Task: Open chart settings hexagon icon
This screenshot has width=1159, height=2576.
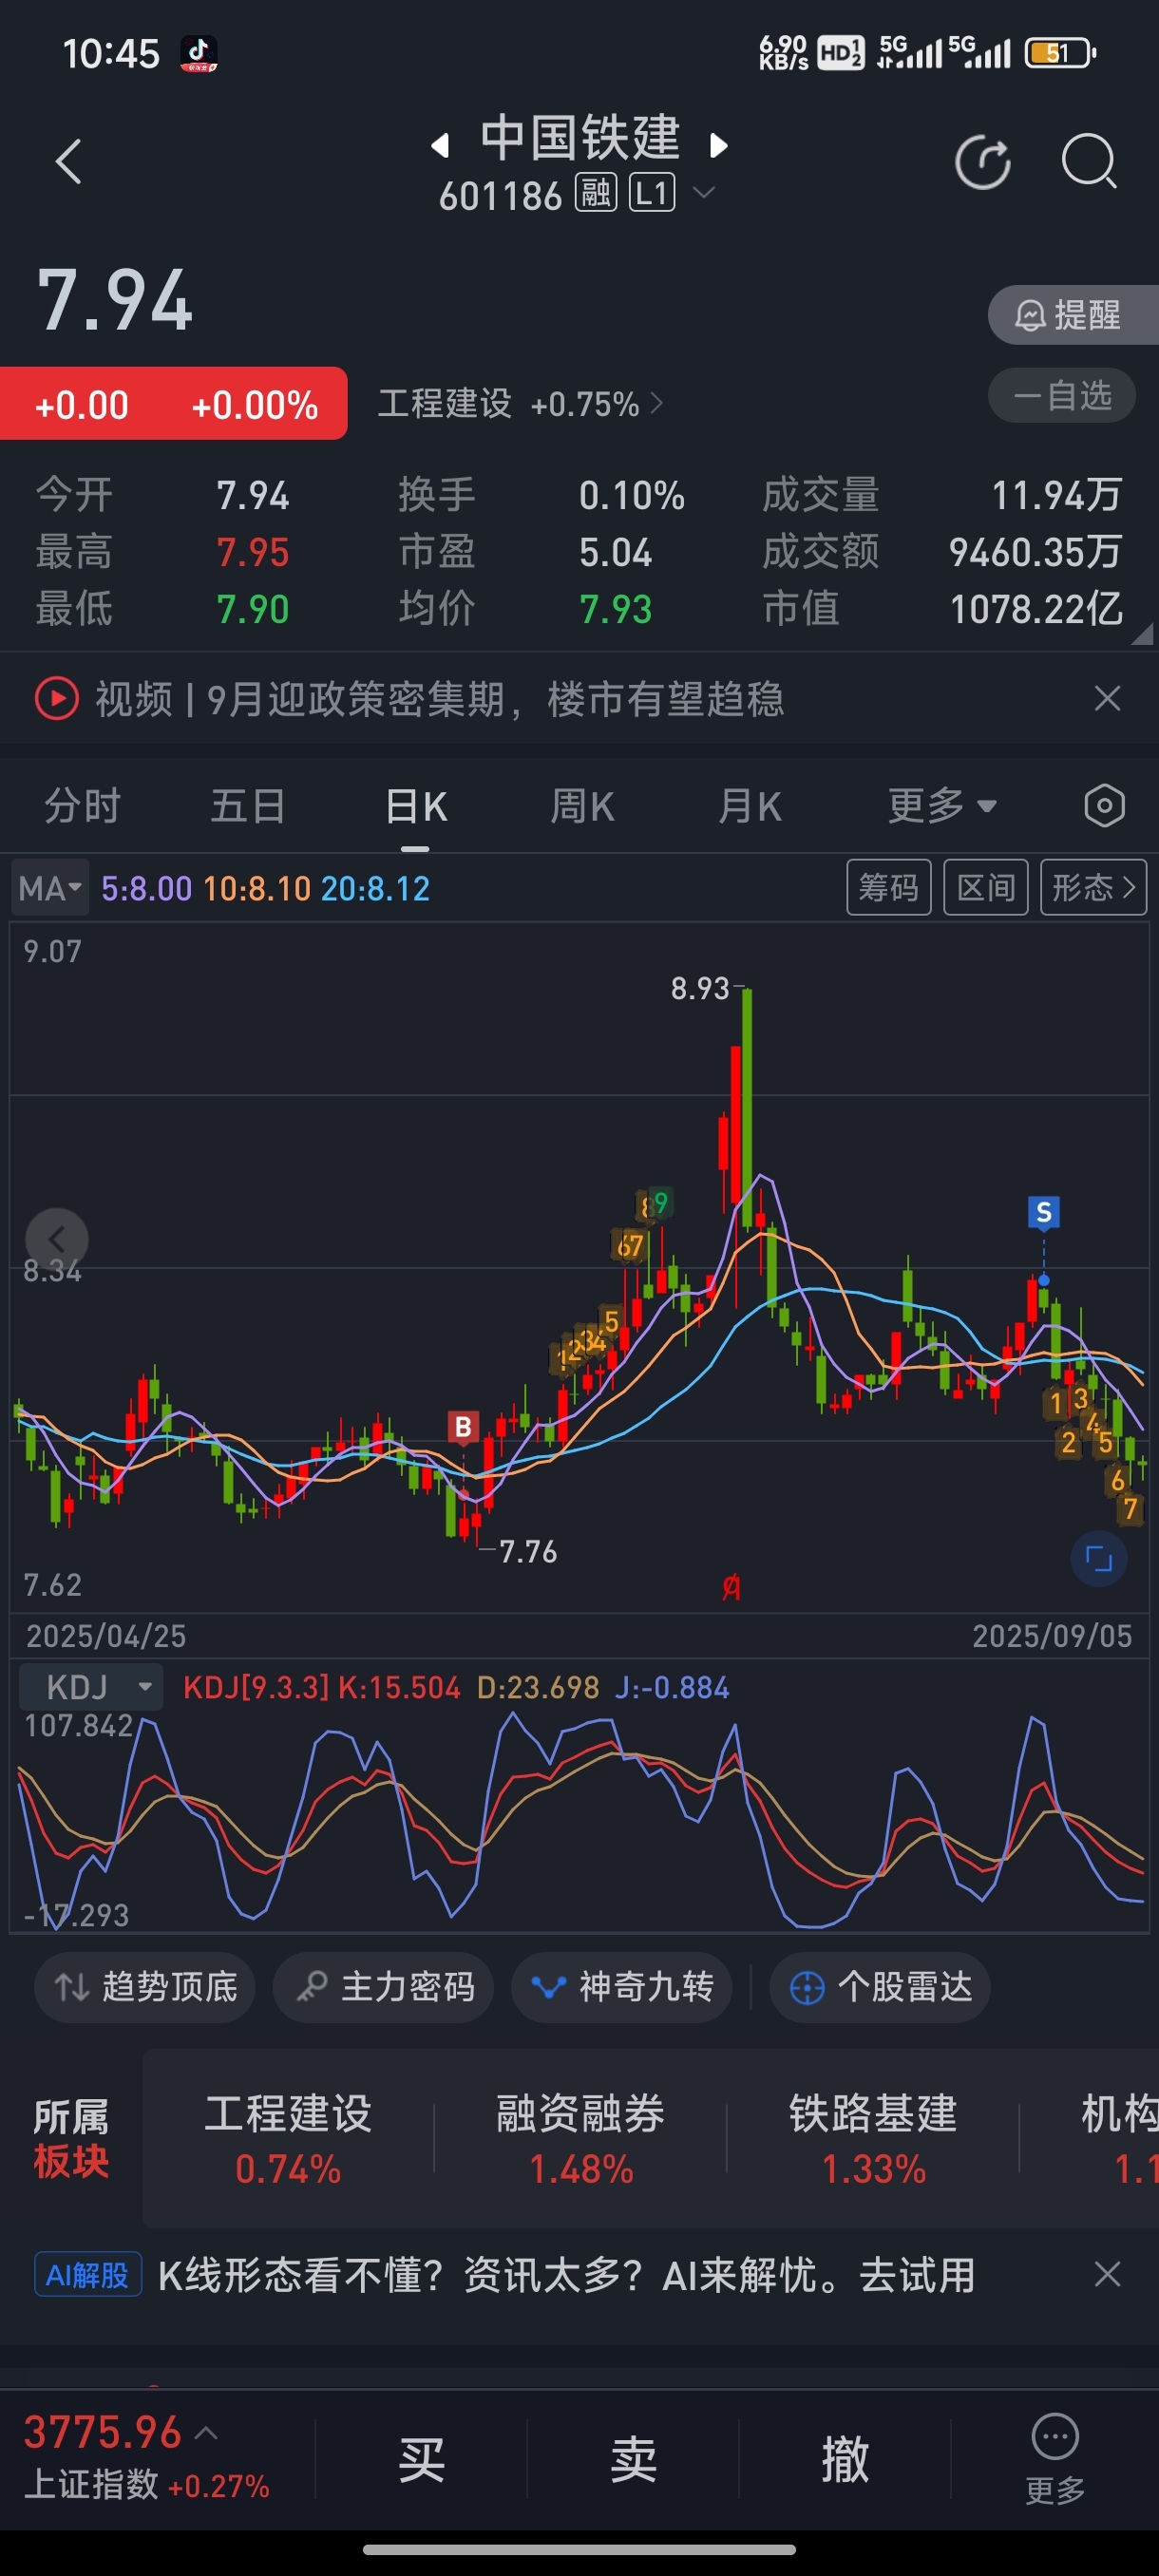Action: tap(1104, 806)
